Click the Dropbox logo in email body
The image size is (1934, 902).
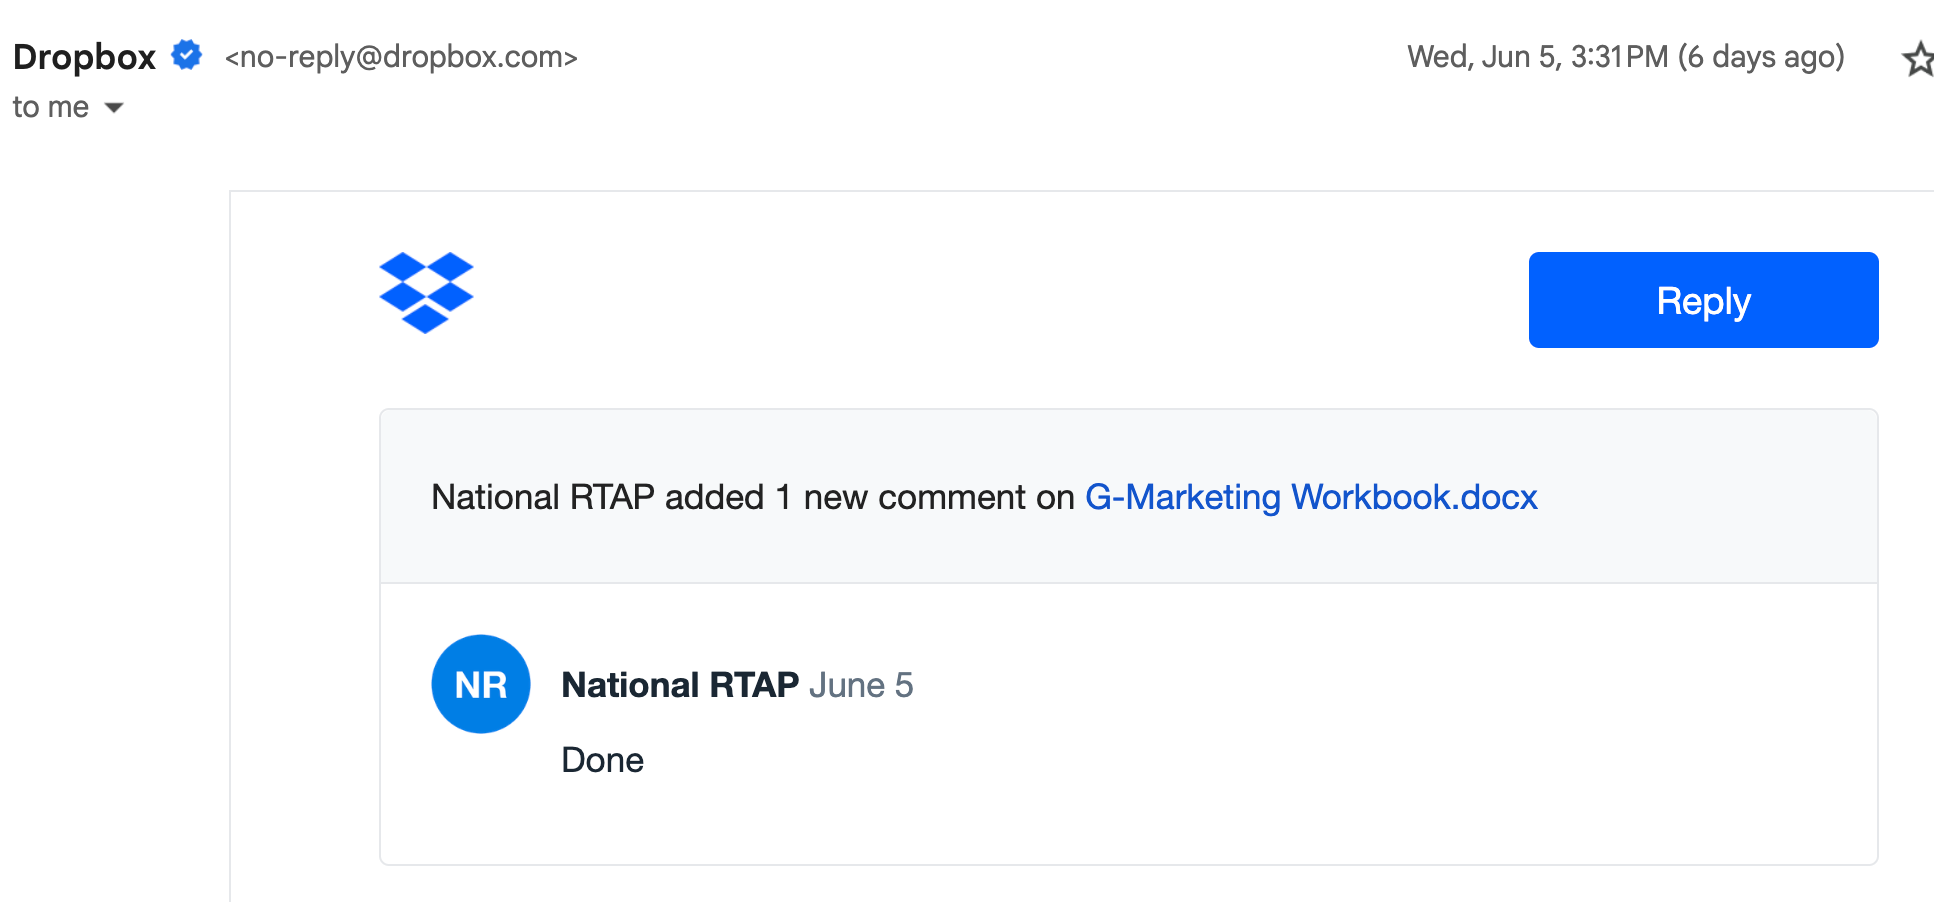pos(426,292)
